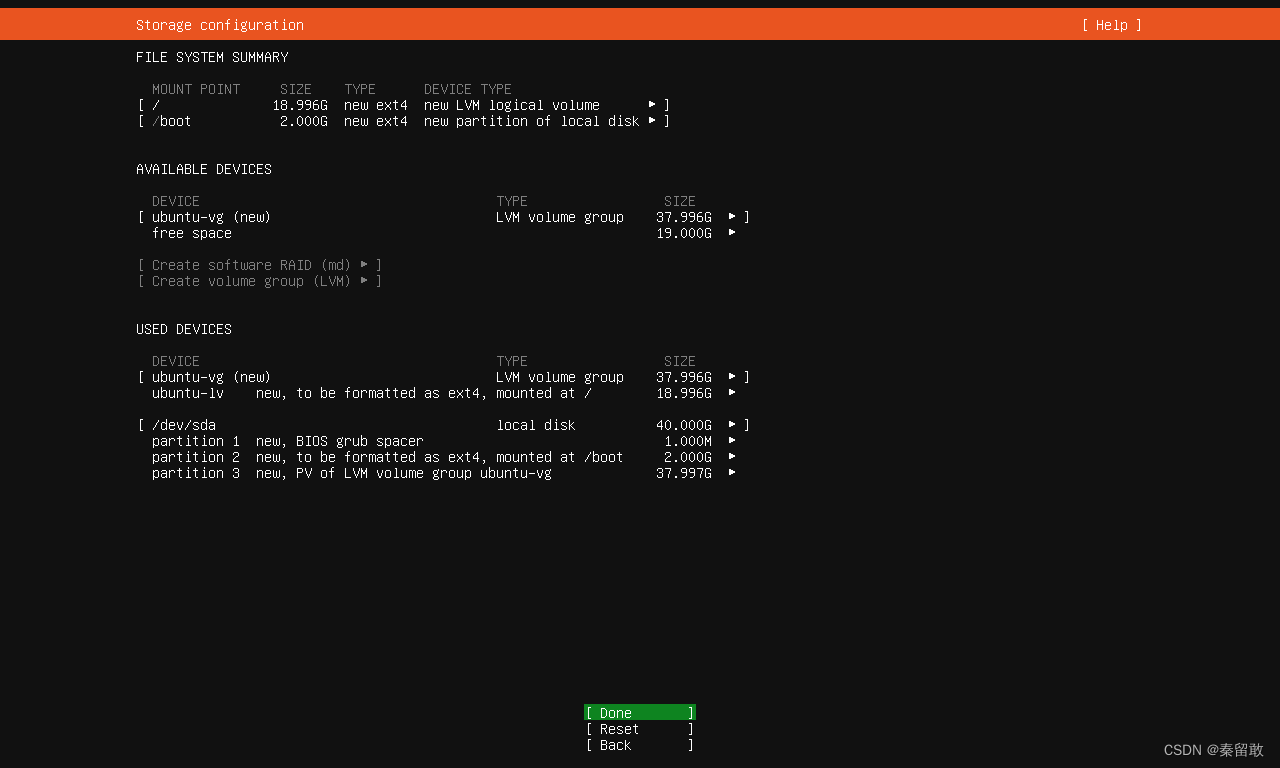Open arrow for partition 3 LVM PV
This screenshot has width=1280, height=768.
coord(732,473)
